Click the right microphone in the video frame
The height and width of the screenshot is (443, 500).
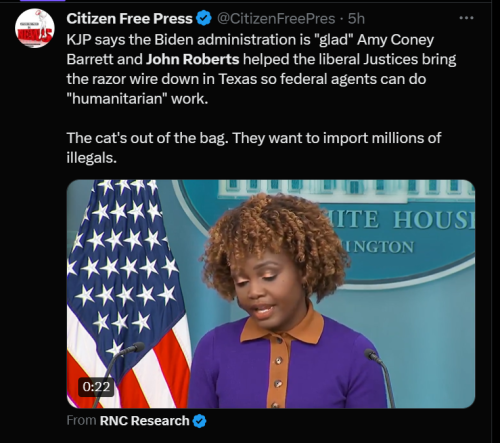(x=380, y=377)
